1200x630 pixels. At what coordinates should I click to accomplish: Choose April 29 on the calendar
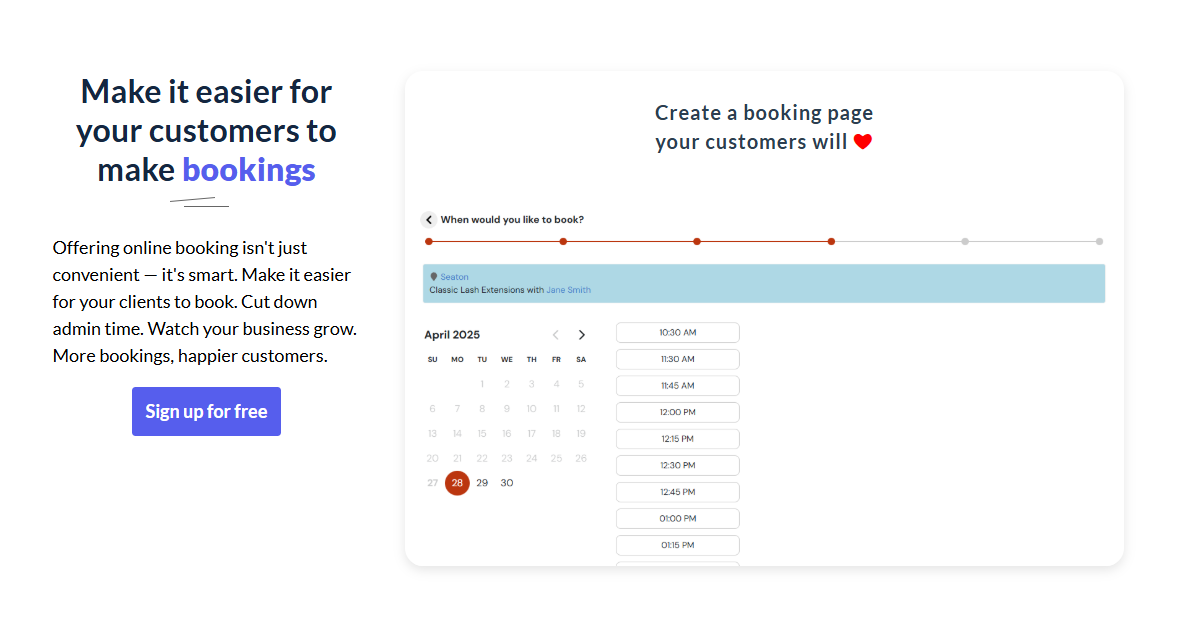pos(482,483)
